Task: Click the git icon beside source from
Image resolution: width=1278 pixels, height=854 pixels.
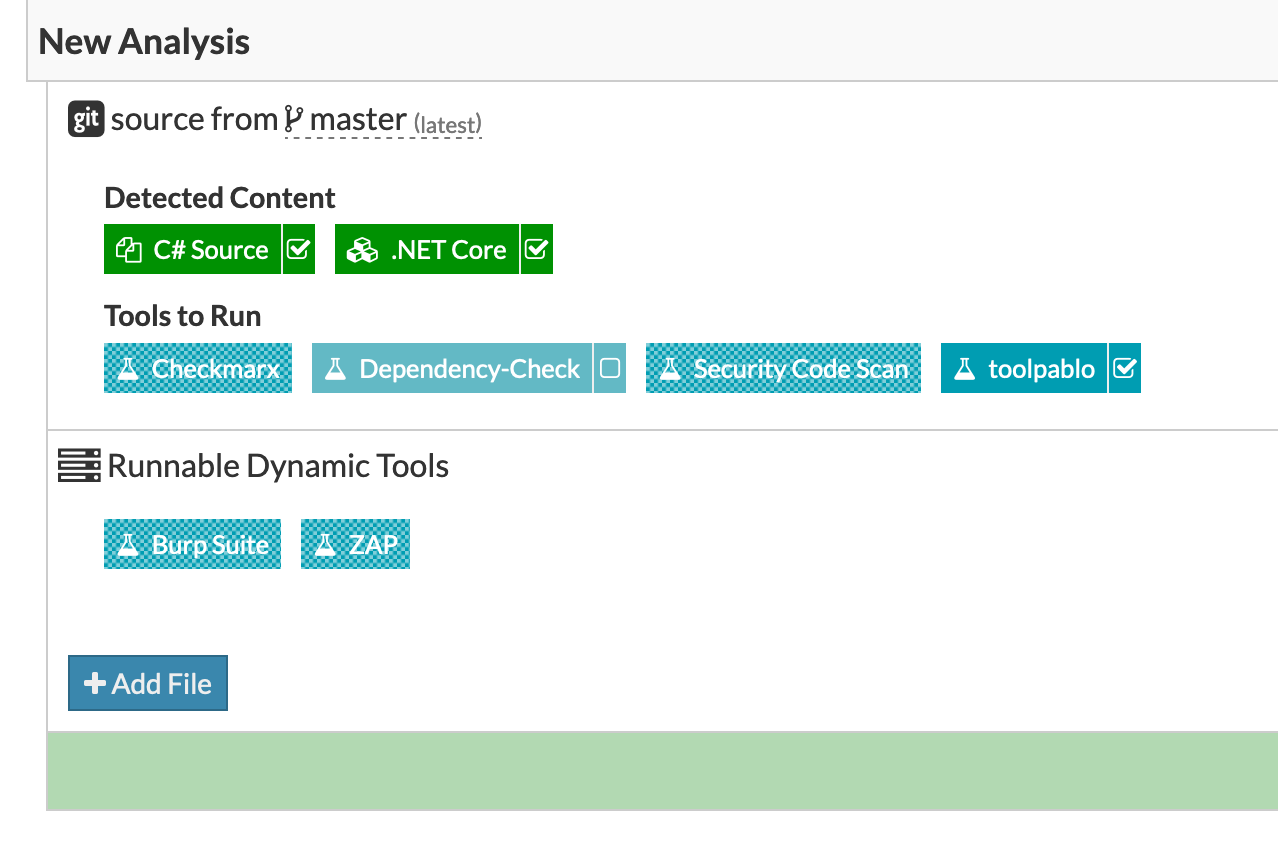Action: [84, 118]
